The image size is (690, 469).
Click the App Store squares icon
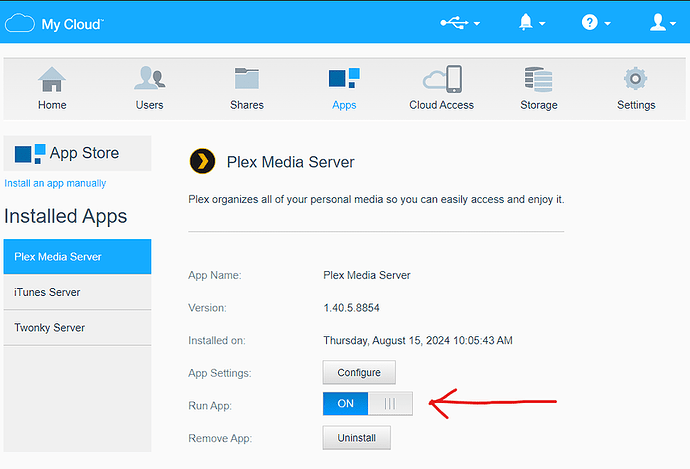pyautogui.click(x=29, y=154)
